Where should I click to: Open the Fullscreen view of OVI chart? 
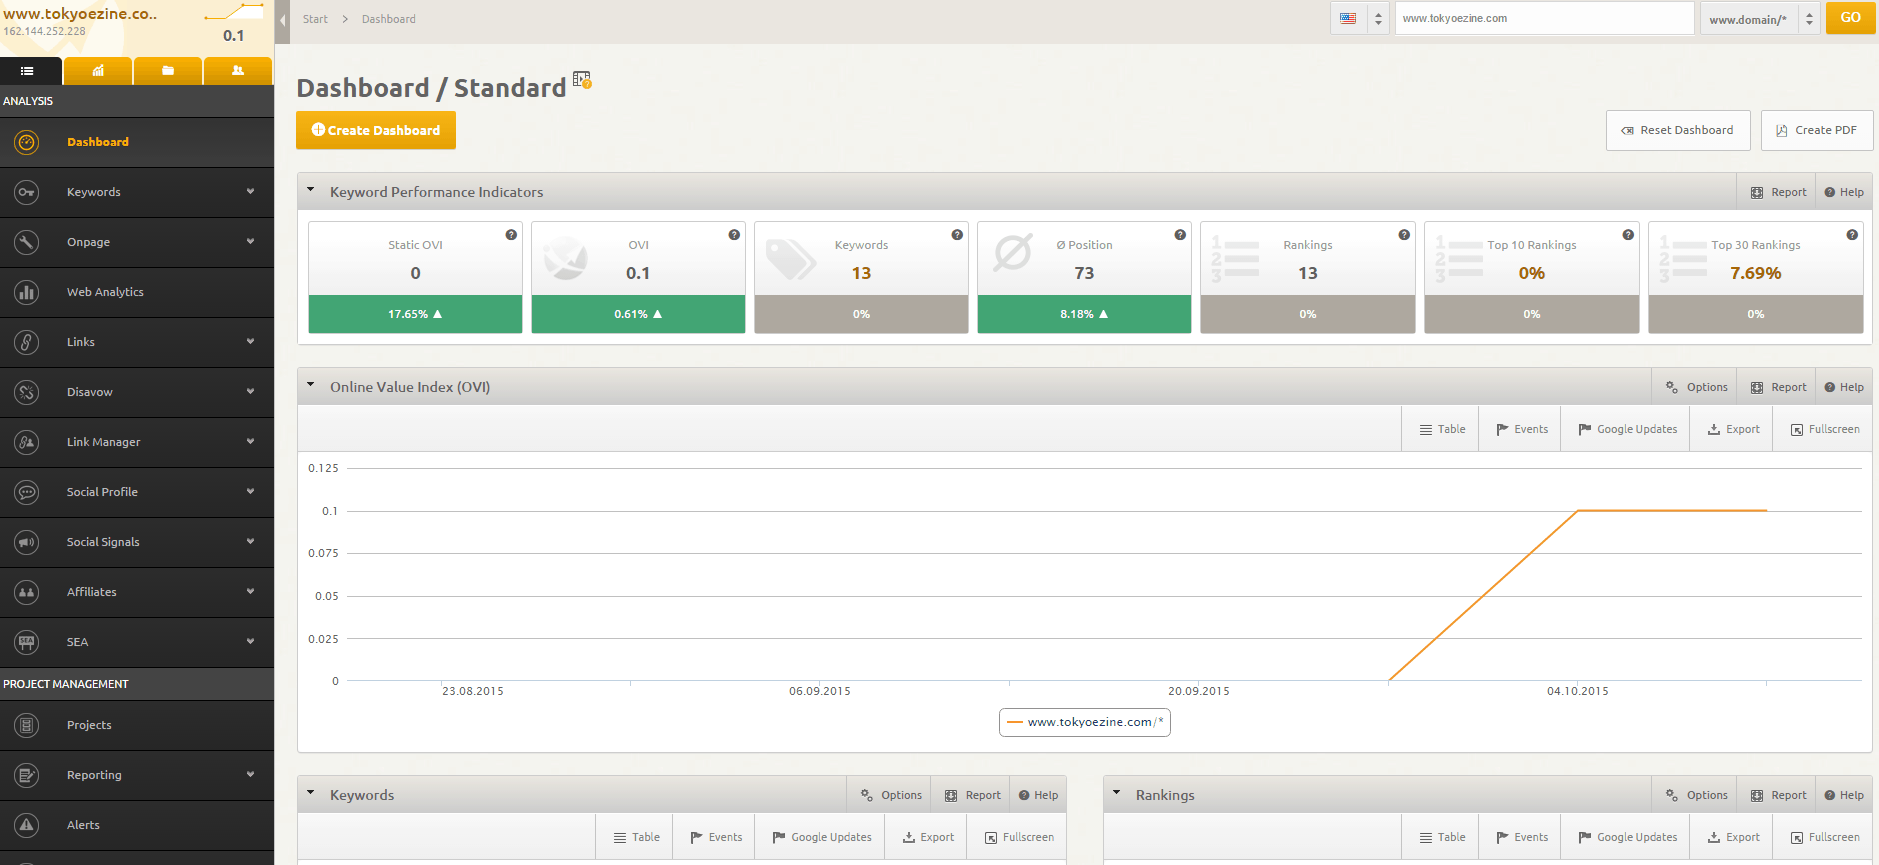click(1824, 429)
